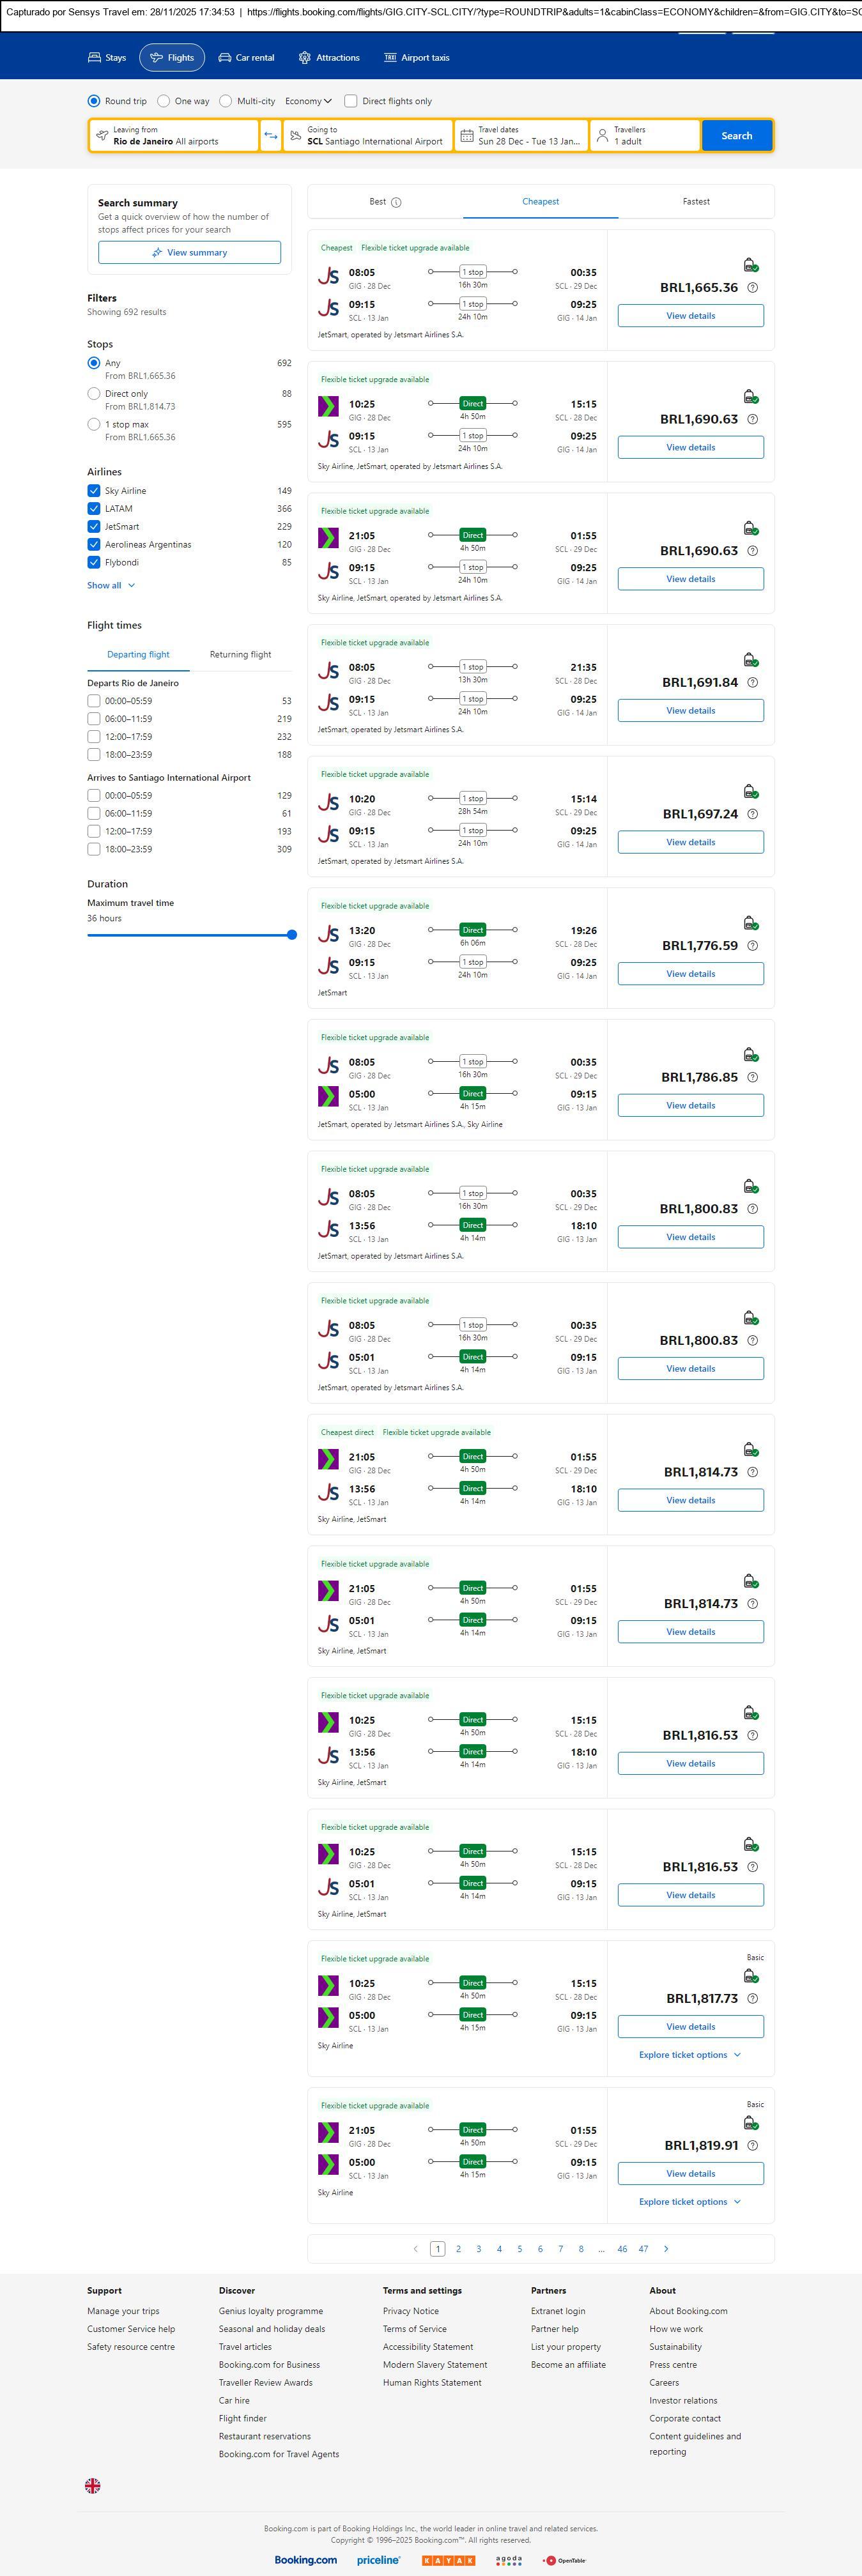This screenshot has height=2576, width=862.
Task: Switch to the Returning flight tab
Action: click(240, 655)
